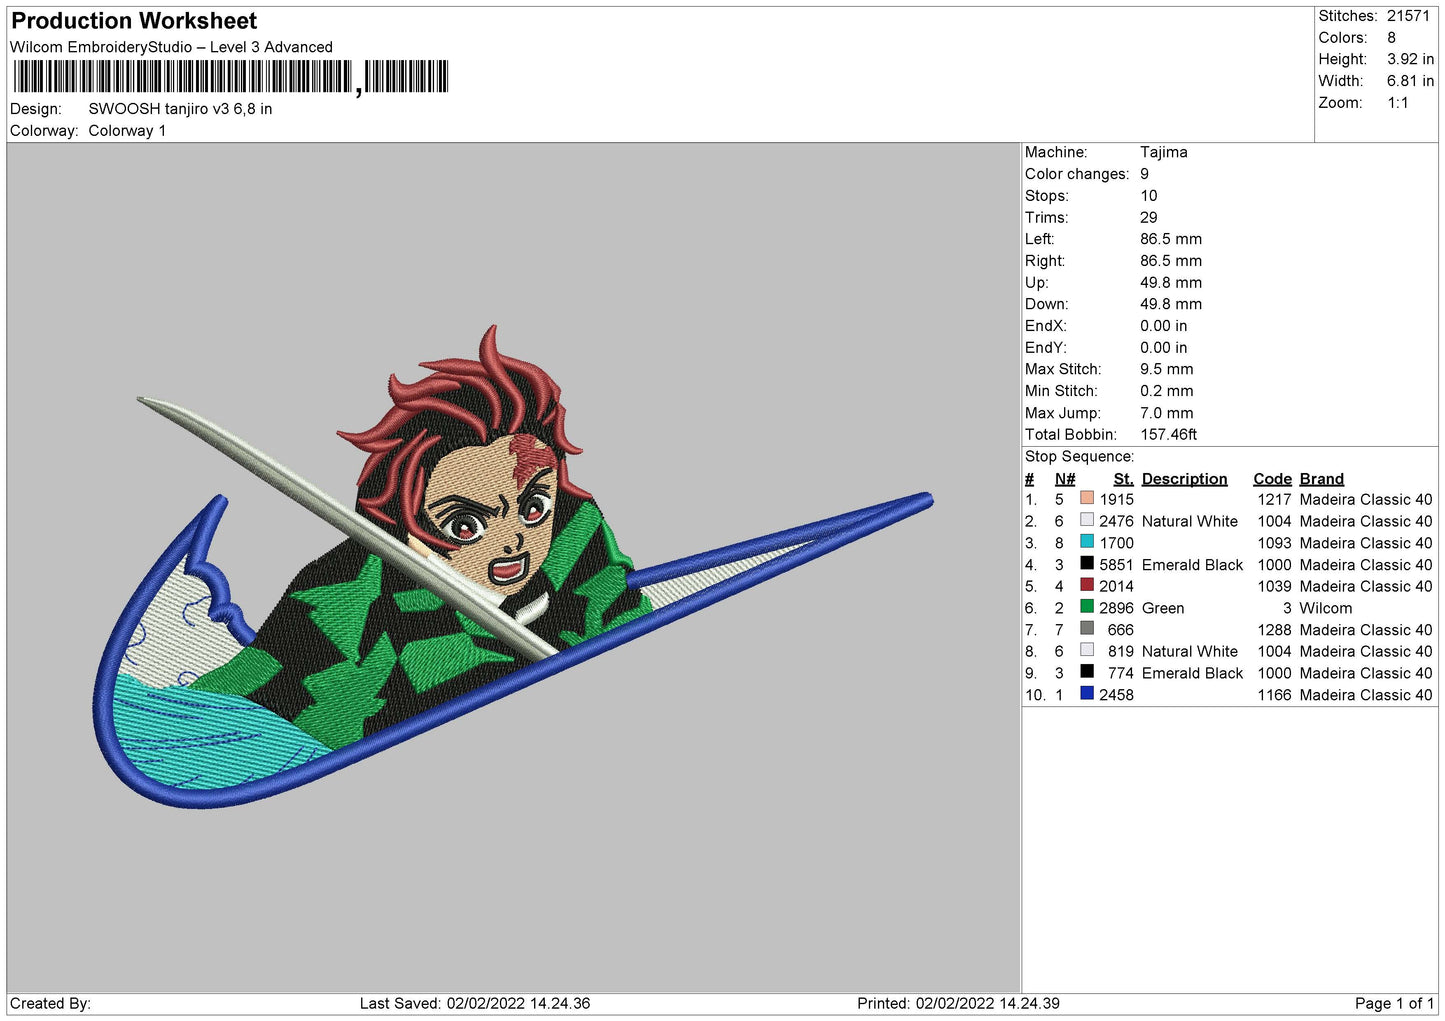Click the N# column header
The width and height of the screenshot is (1445, 1021).
pyautogui.click(x=1064, y=479)
